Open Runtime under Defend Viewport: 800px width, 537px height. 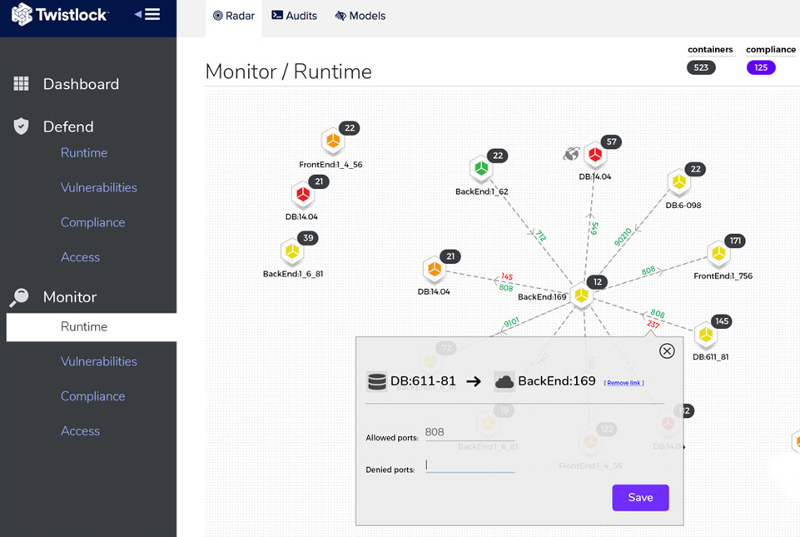point(83,153)
